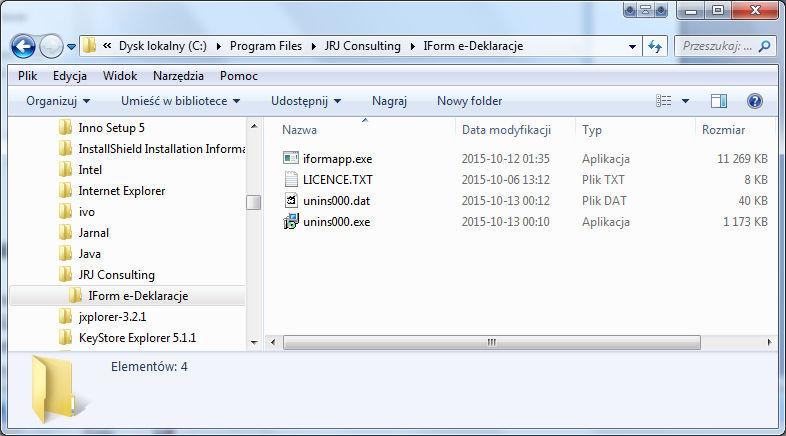Click the folder tree scroll down arrow
This screenshot has height=436, width=786.
254,343
